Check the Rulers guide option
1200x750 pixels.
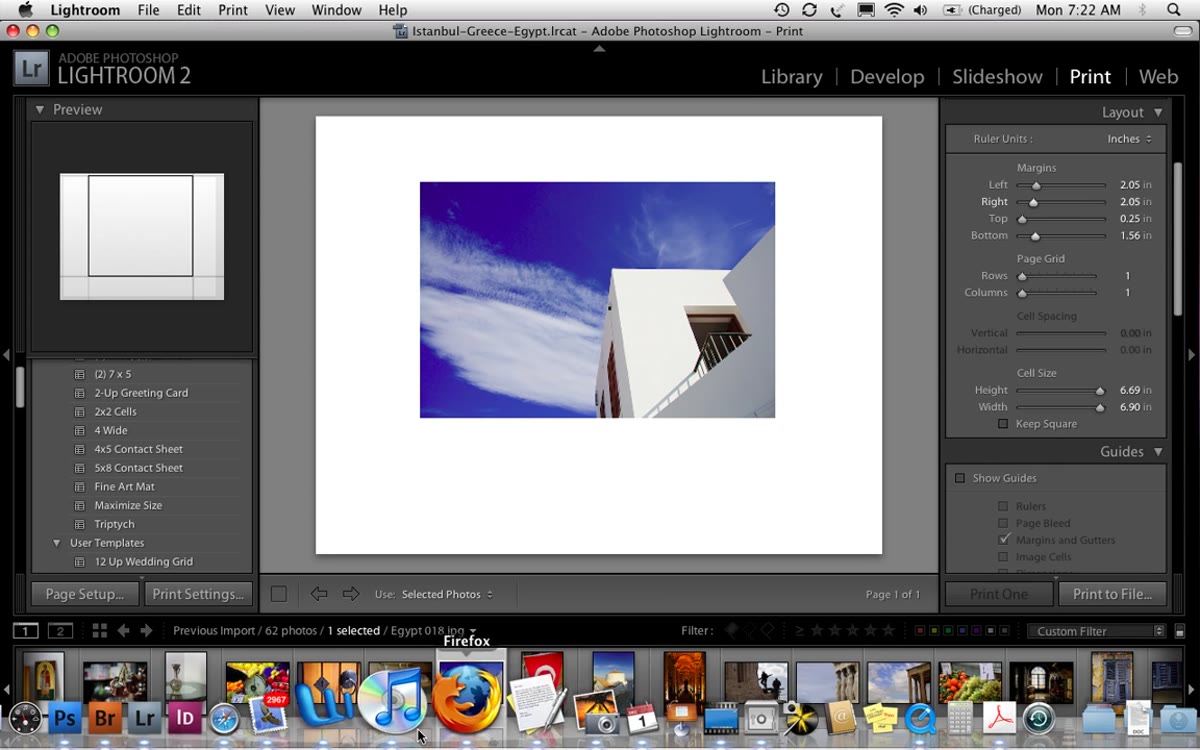click(x=1003, y=506)
